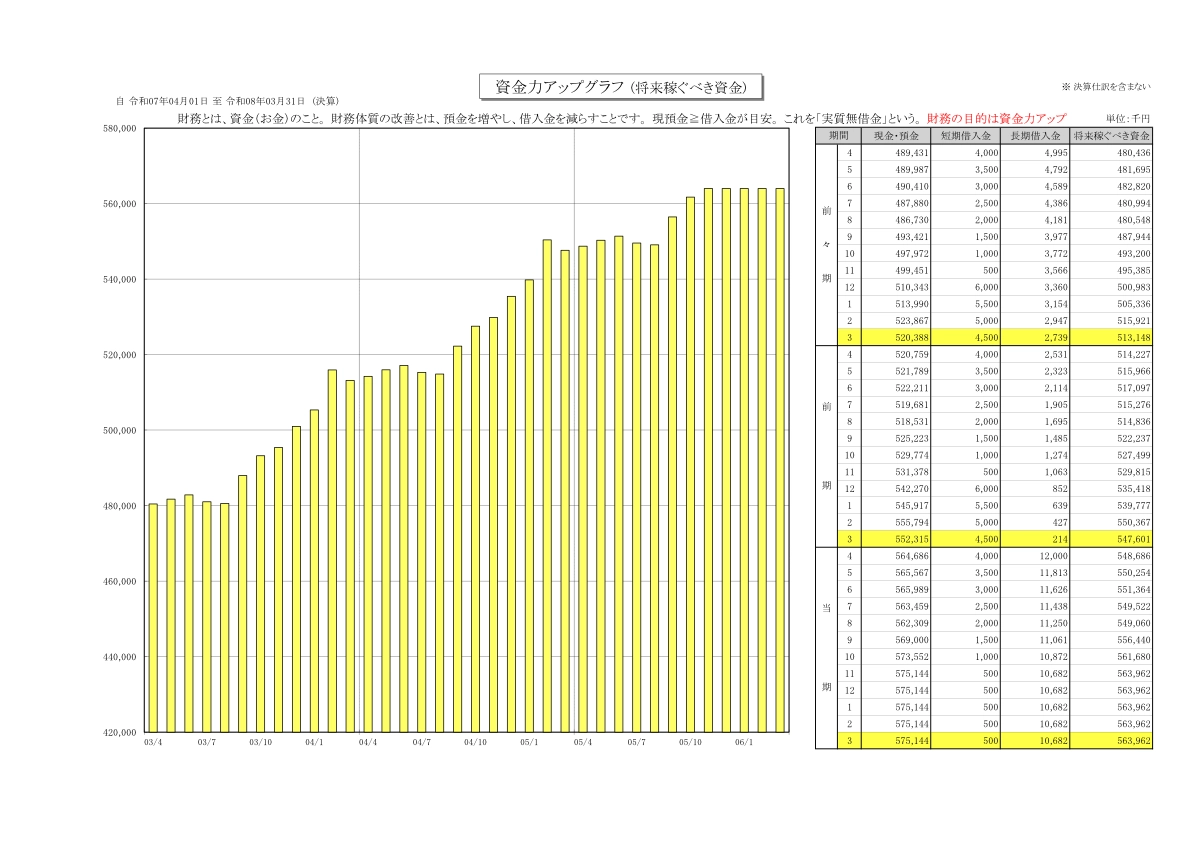Select the 将来稼ぐべき資金 column header

pos(1111,135)
